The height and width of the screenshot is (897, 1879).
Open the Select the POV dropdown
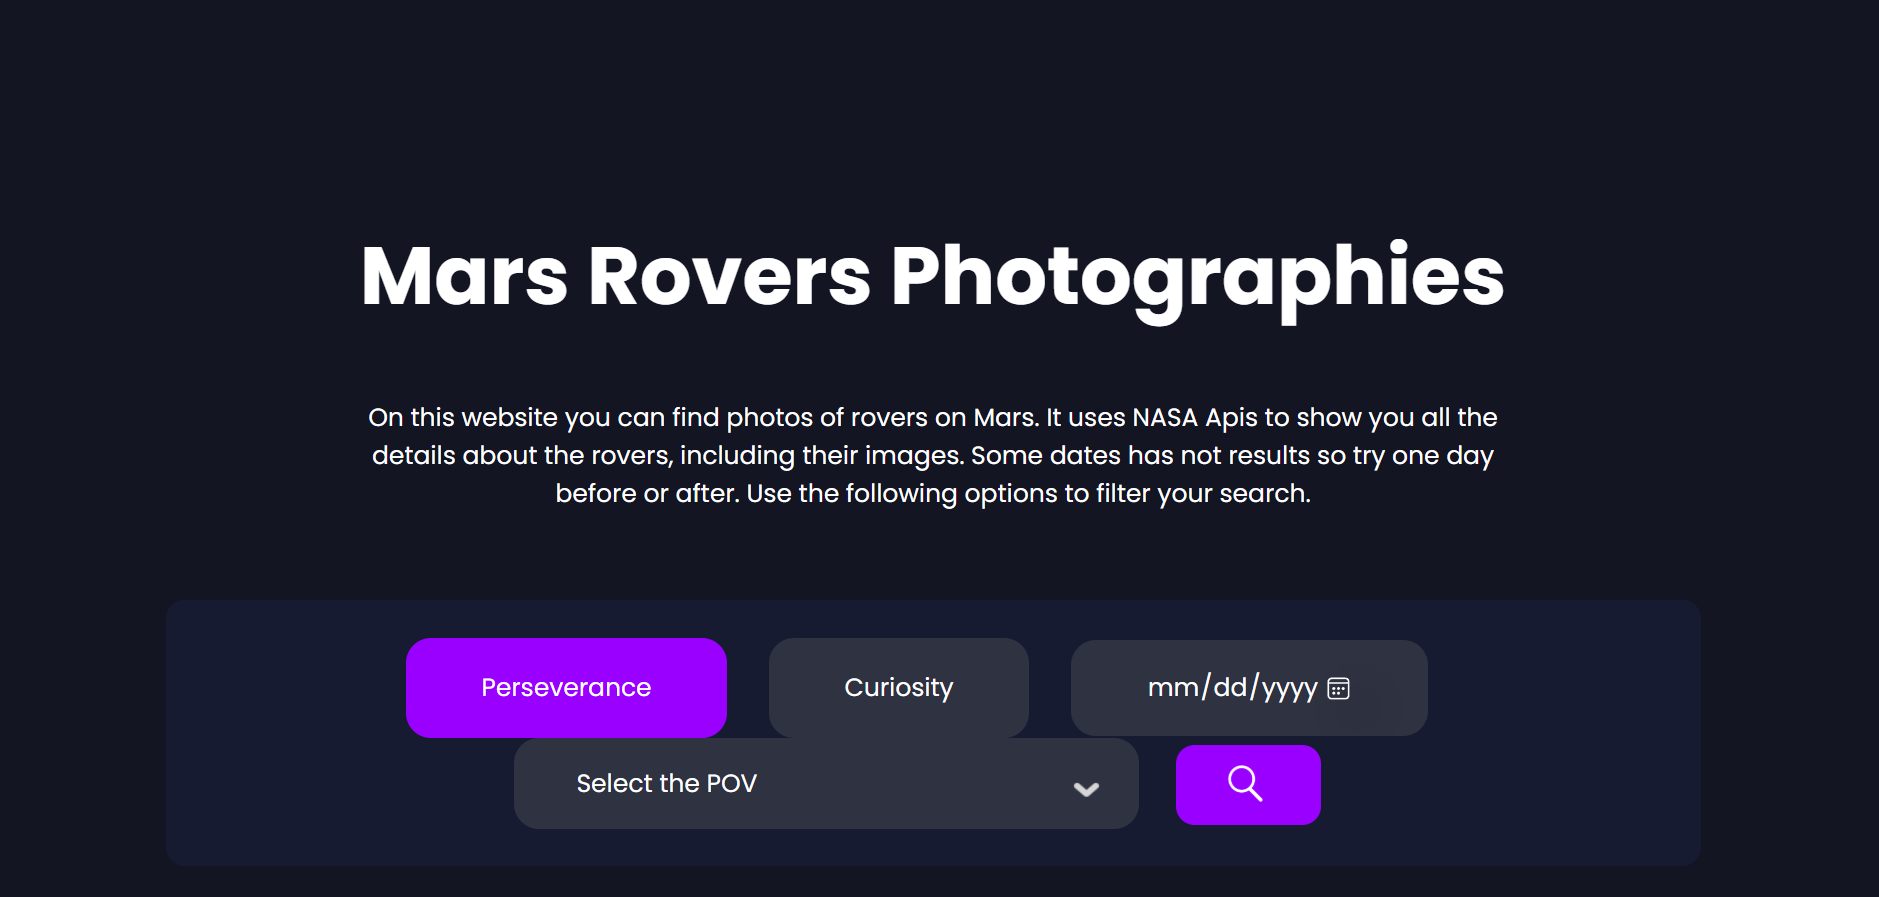point(826,783)
